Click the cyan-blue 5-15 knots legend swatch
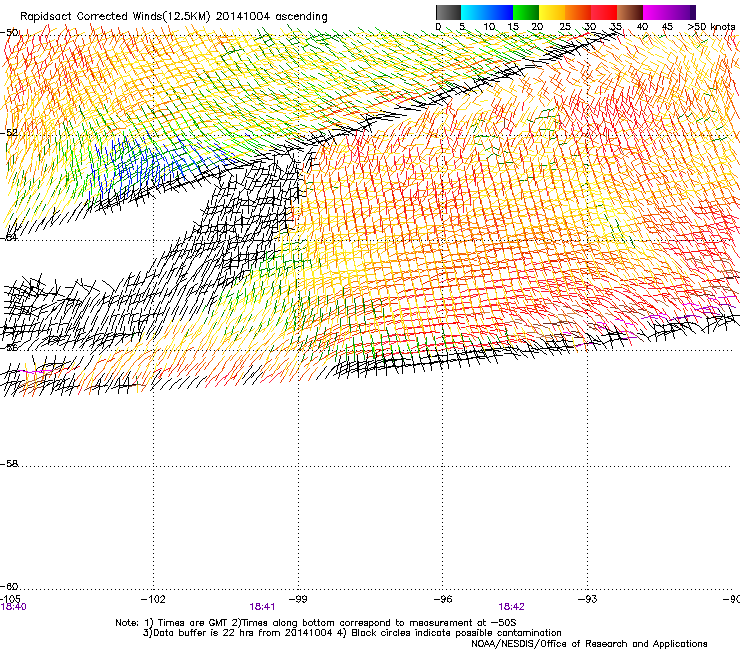This screenshot has width=740, height=650. click(487, 12)
